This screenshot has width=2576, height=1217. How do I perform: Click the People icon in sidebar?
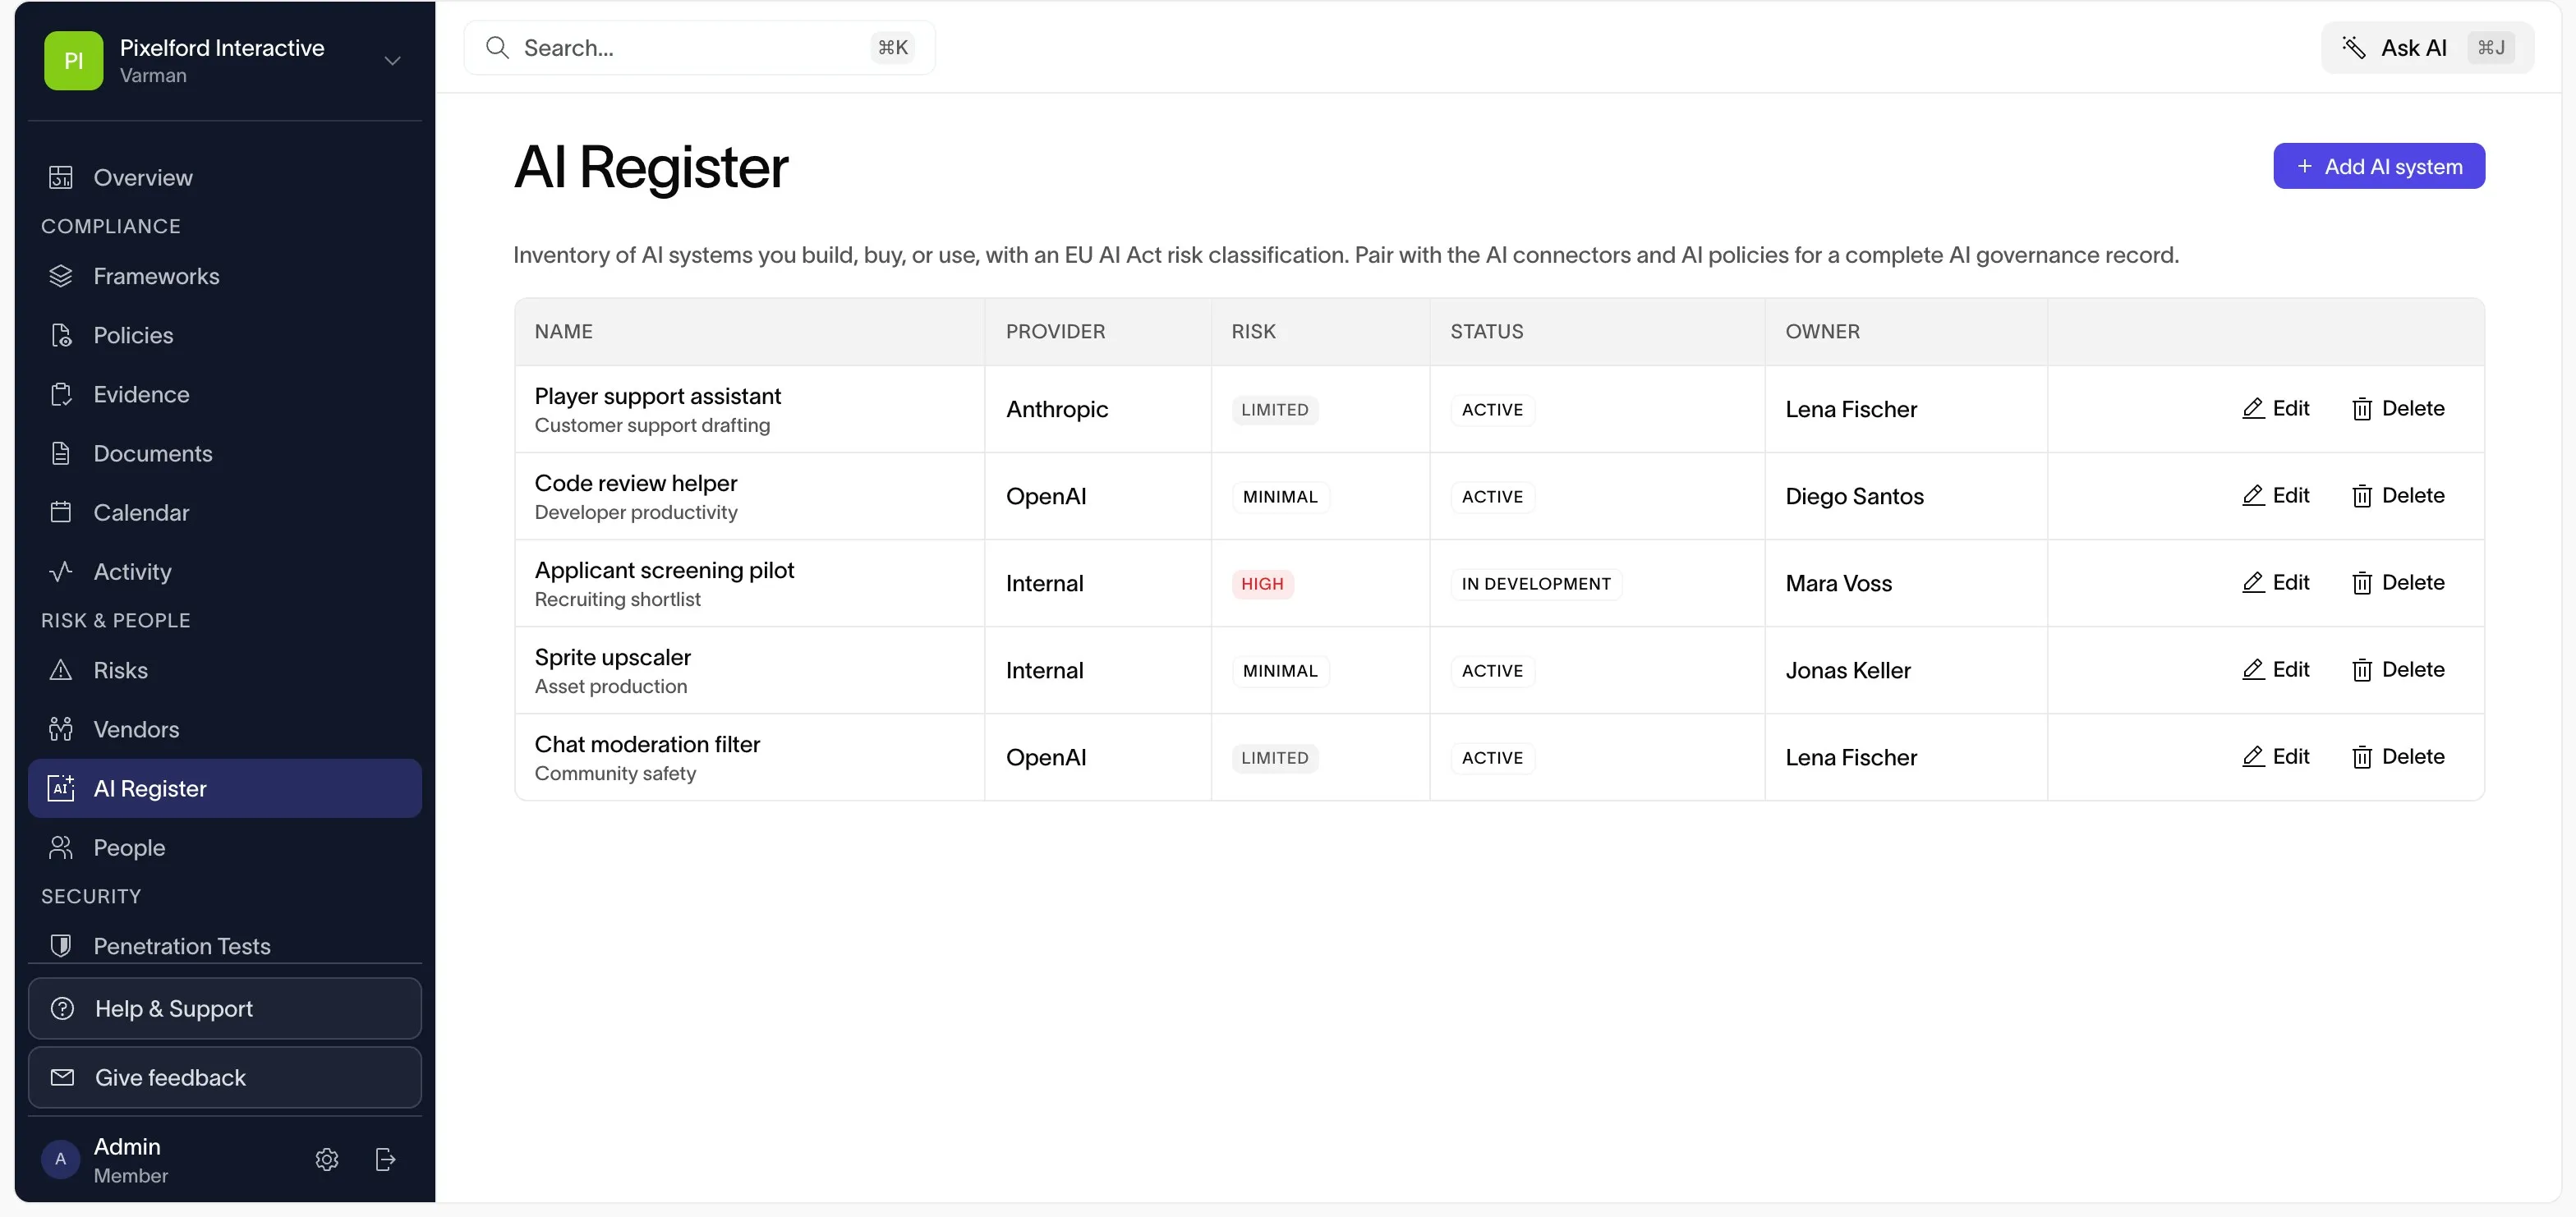coord(61,847)
